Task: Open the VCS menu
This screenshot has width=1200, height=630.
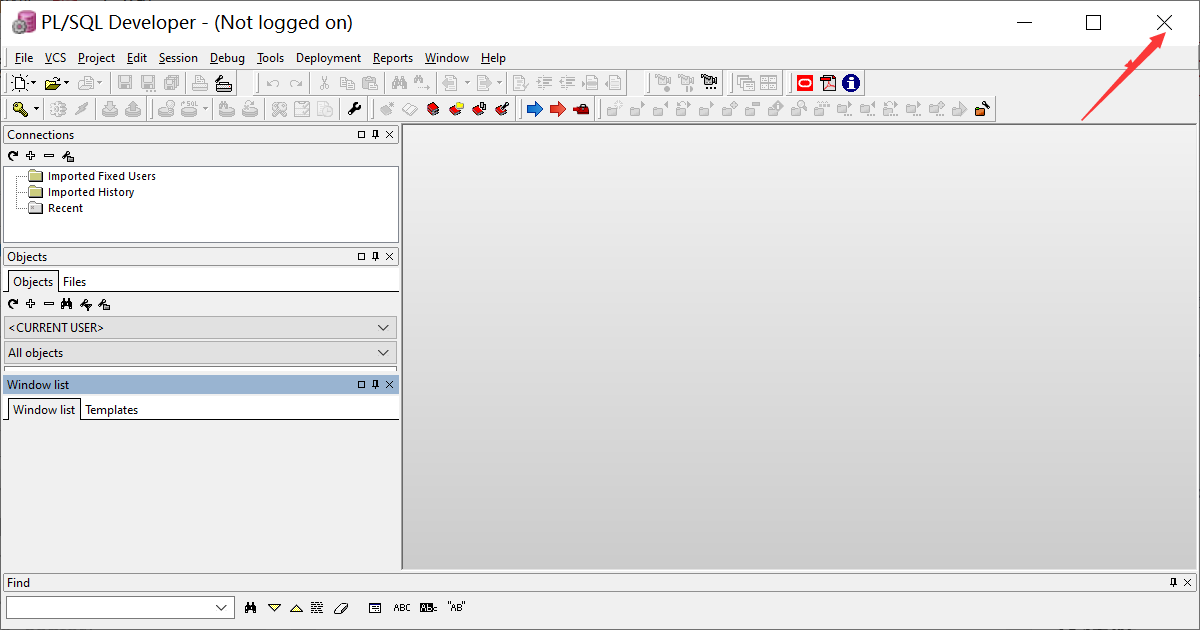Action: (x=55, y=58)
